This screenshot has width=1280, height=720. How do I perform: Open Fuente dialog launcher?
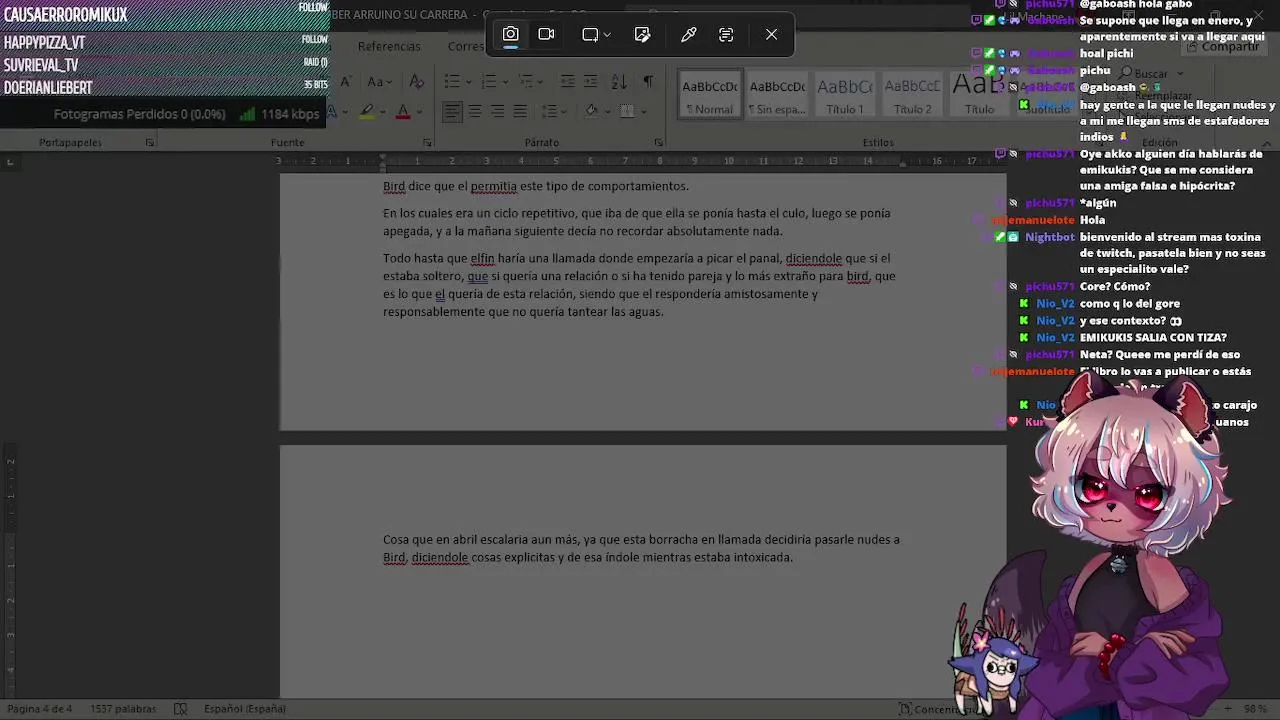[x=427, y=143]
